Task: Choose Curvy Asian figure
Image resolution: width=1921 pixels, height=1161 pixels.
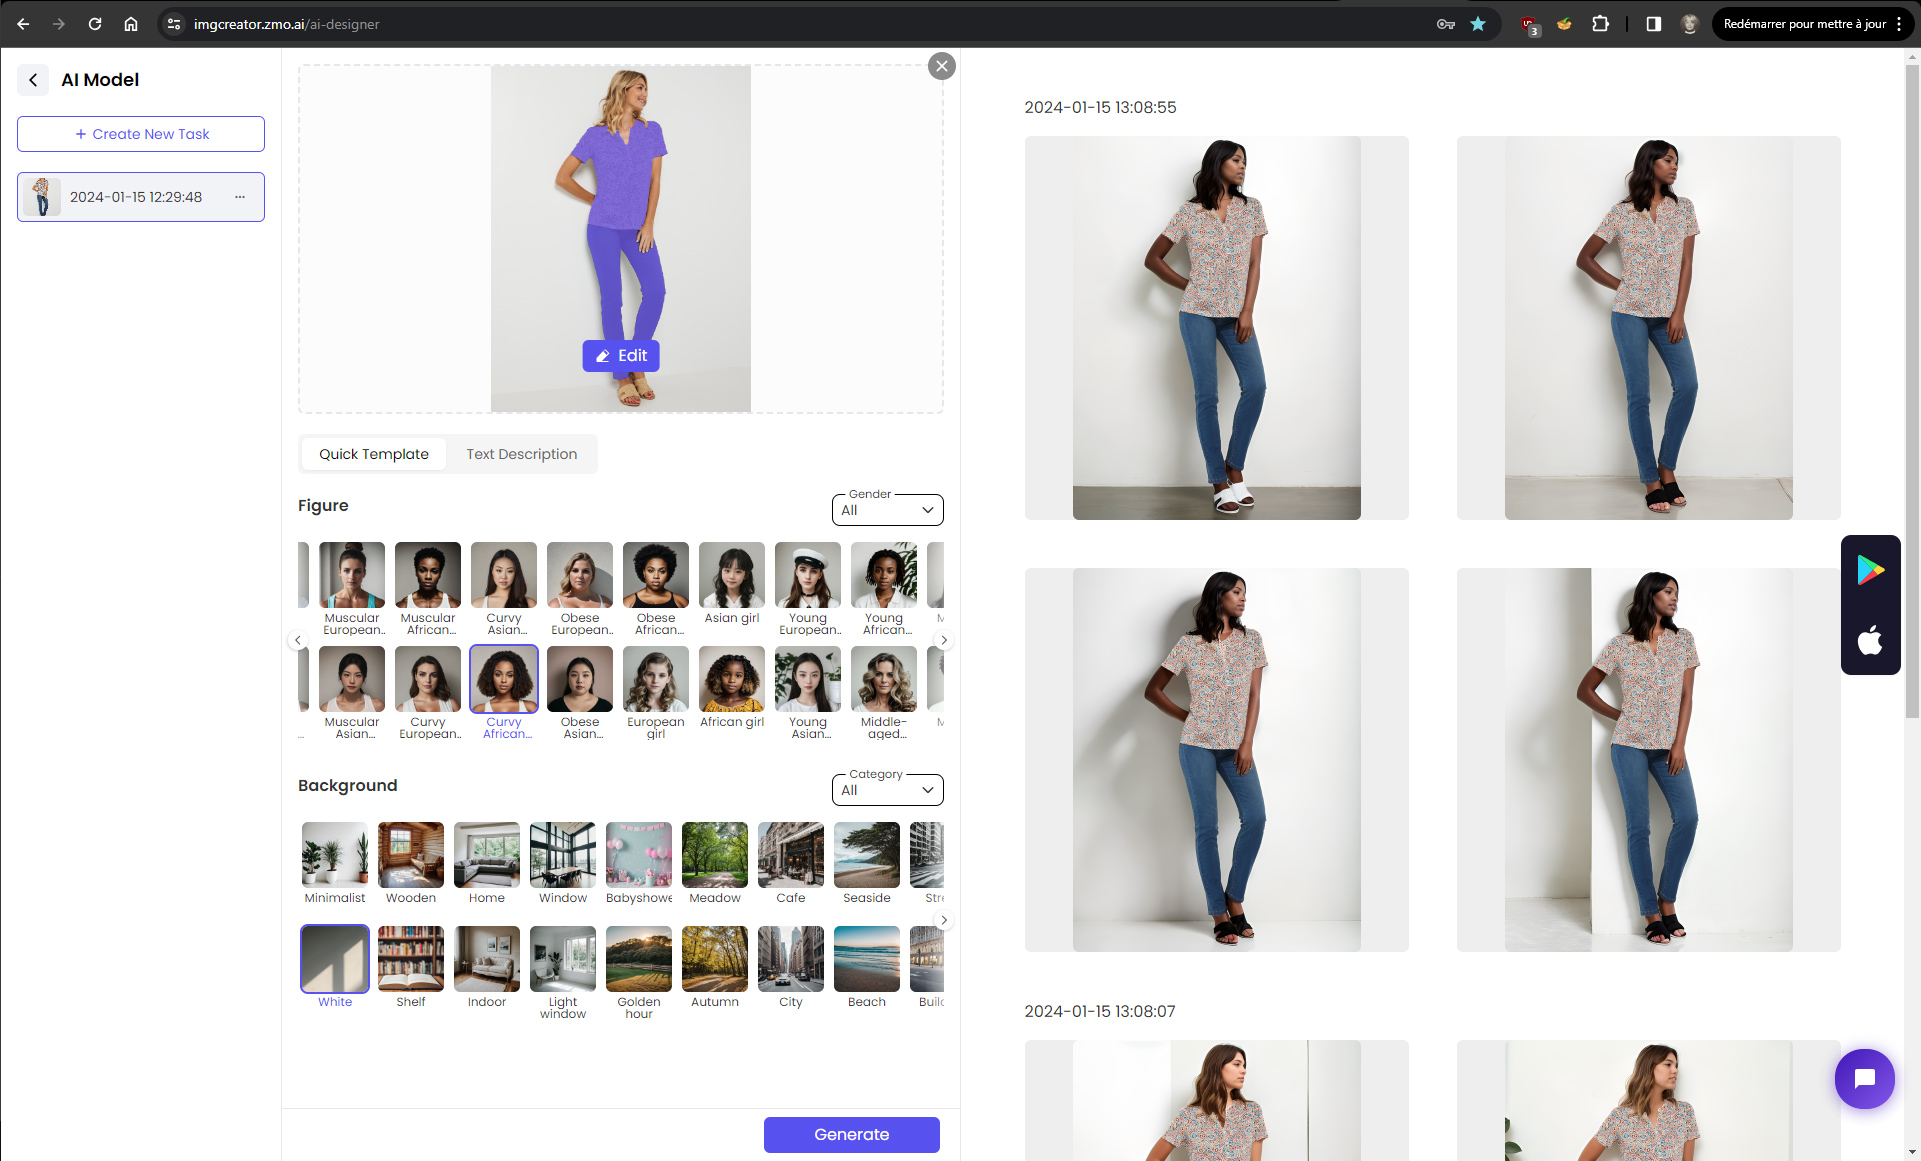Action: (504, 589)
